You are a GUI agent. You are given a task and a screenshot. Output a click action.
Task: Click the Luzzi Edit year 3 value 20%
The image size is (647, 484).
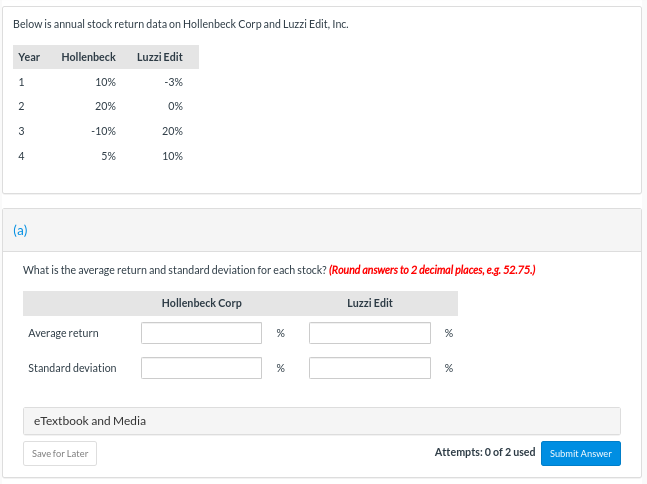[172, 131]
